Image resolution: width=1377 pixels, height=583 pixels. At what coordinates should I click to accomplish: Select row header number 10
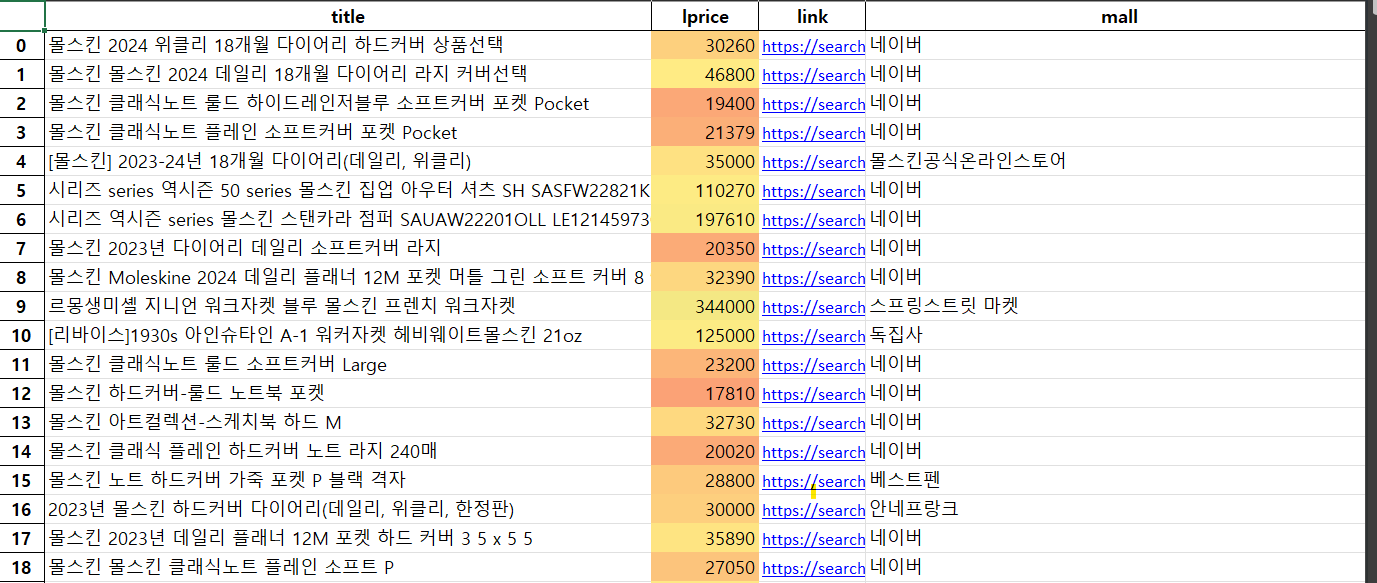point(19,336)
